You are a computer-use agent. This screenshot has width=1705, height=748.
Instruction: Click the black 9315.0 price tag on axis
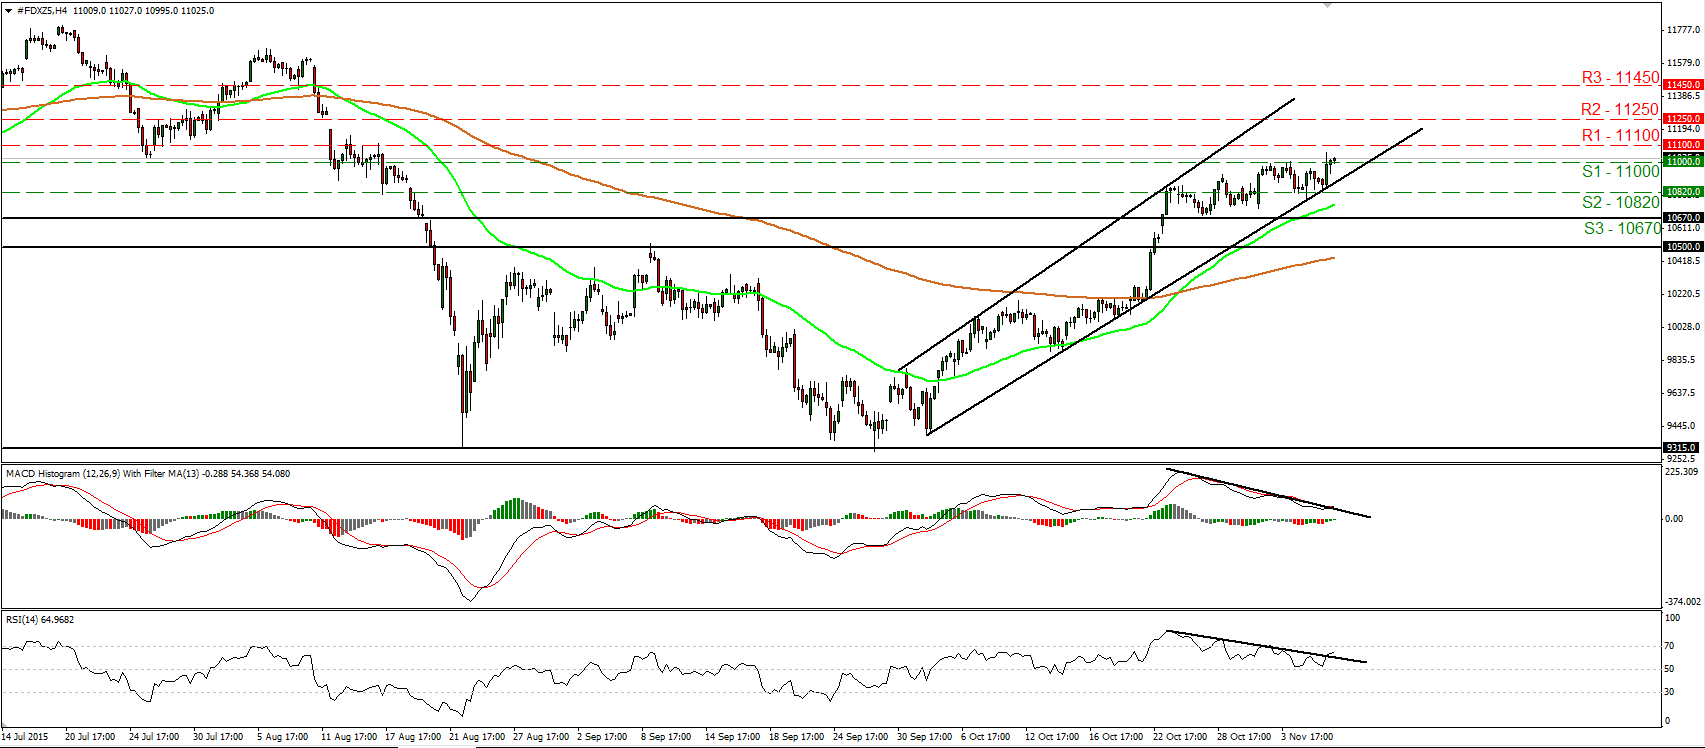[1683, 447]
